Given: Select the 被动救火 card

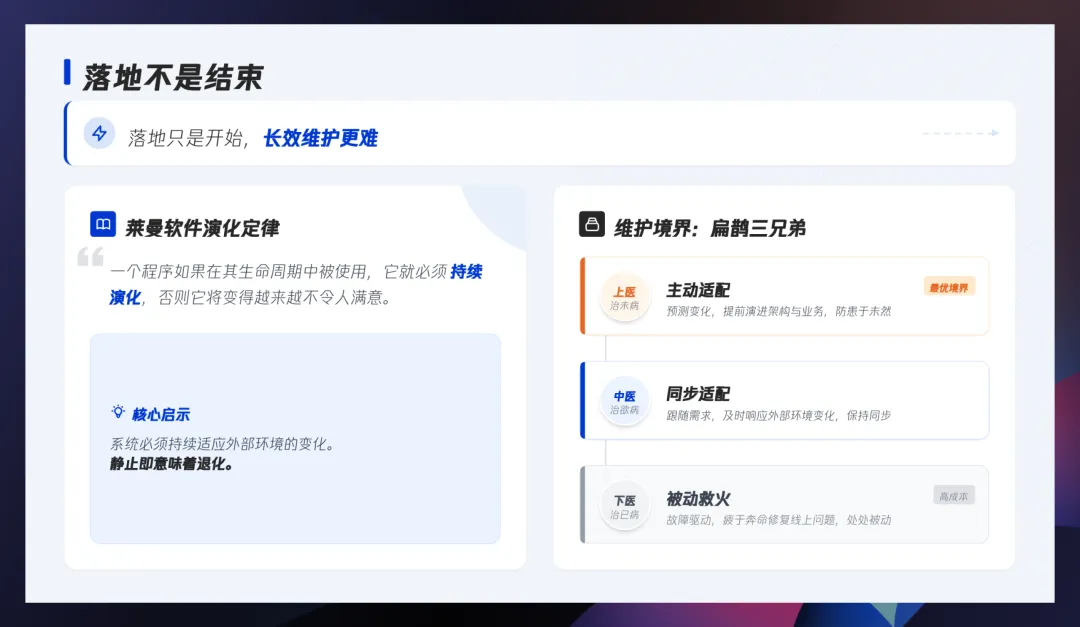Looking at the screenshot, I should (785, 504).
